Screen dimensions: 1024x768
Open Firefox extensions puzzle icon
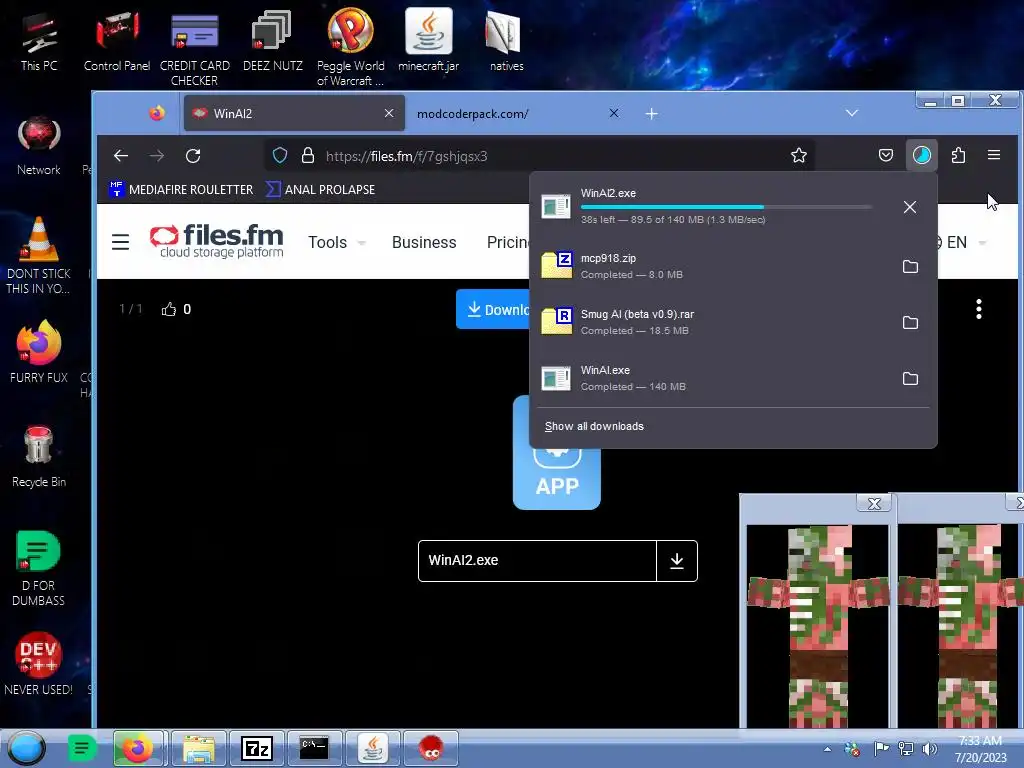(x=958, y=155)
